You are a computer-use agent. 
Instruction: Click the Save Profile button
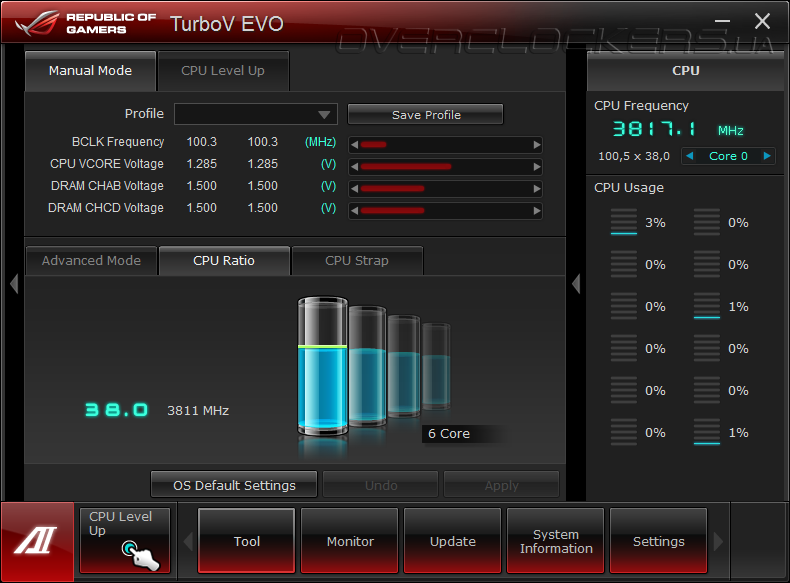point(426,114)
